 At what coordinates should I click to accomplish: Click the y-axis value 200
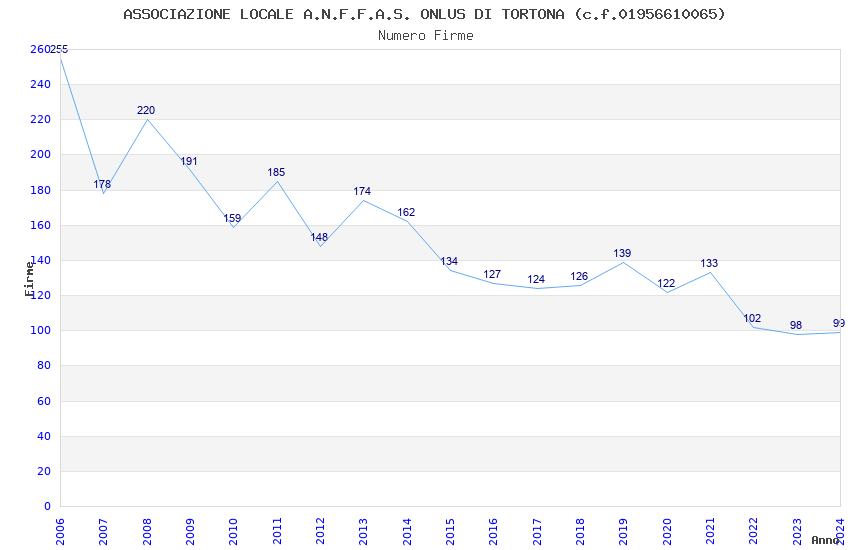40,154
